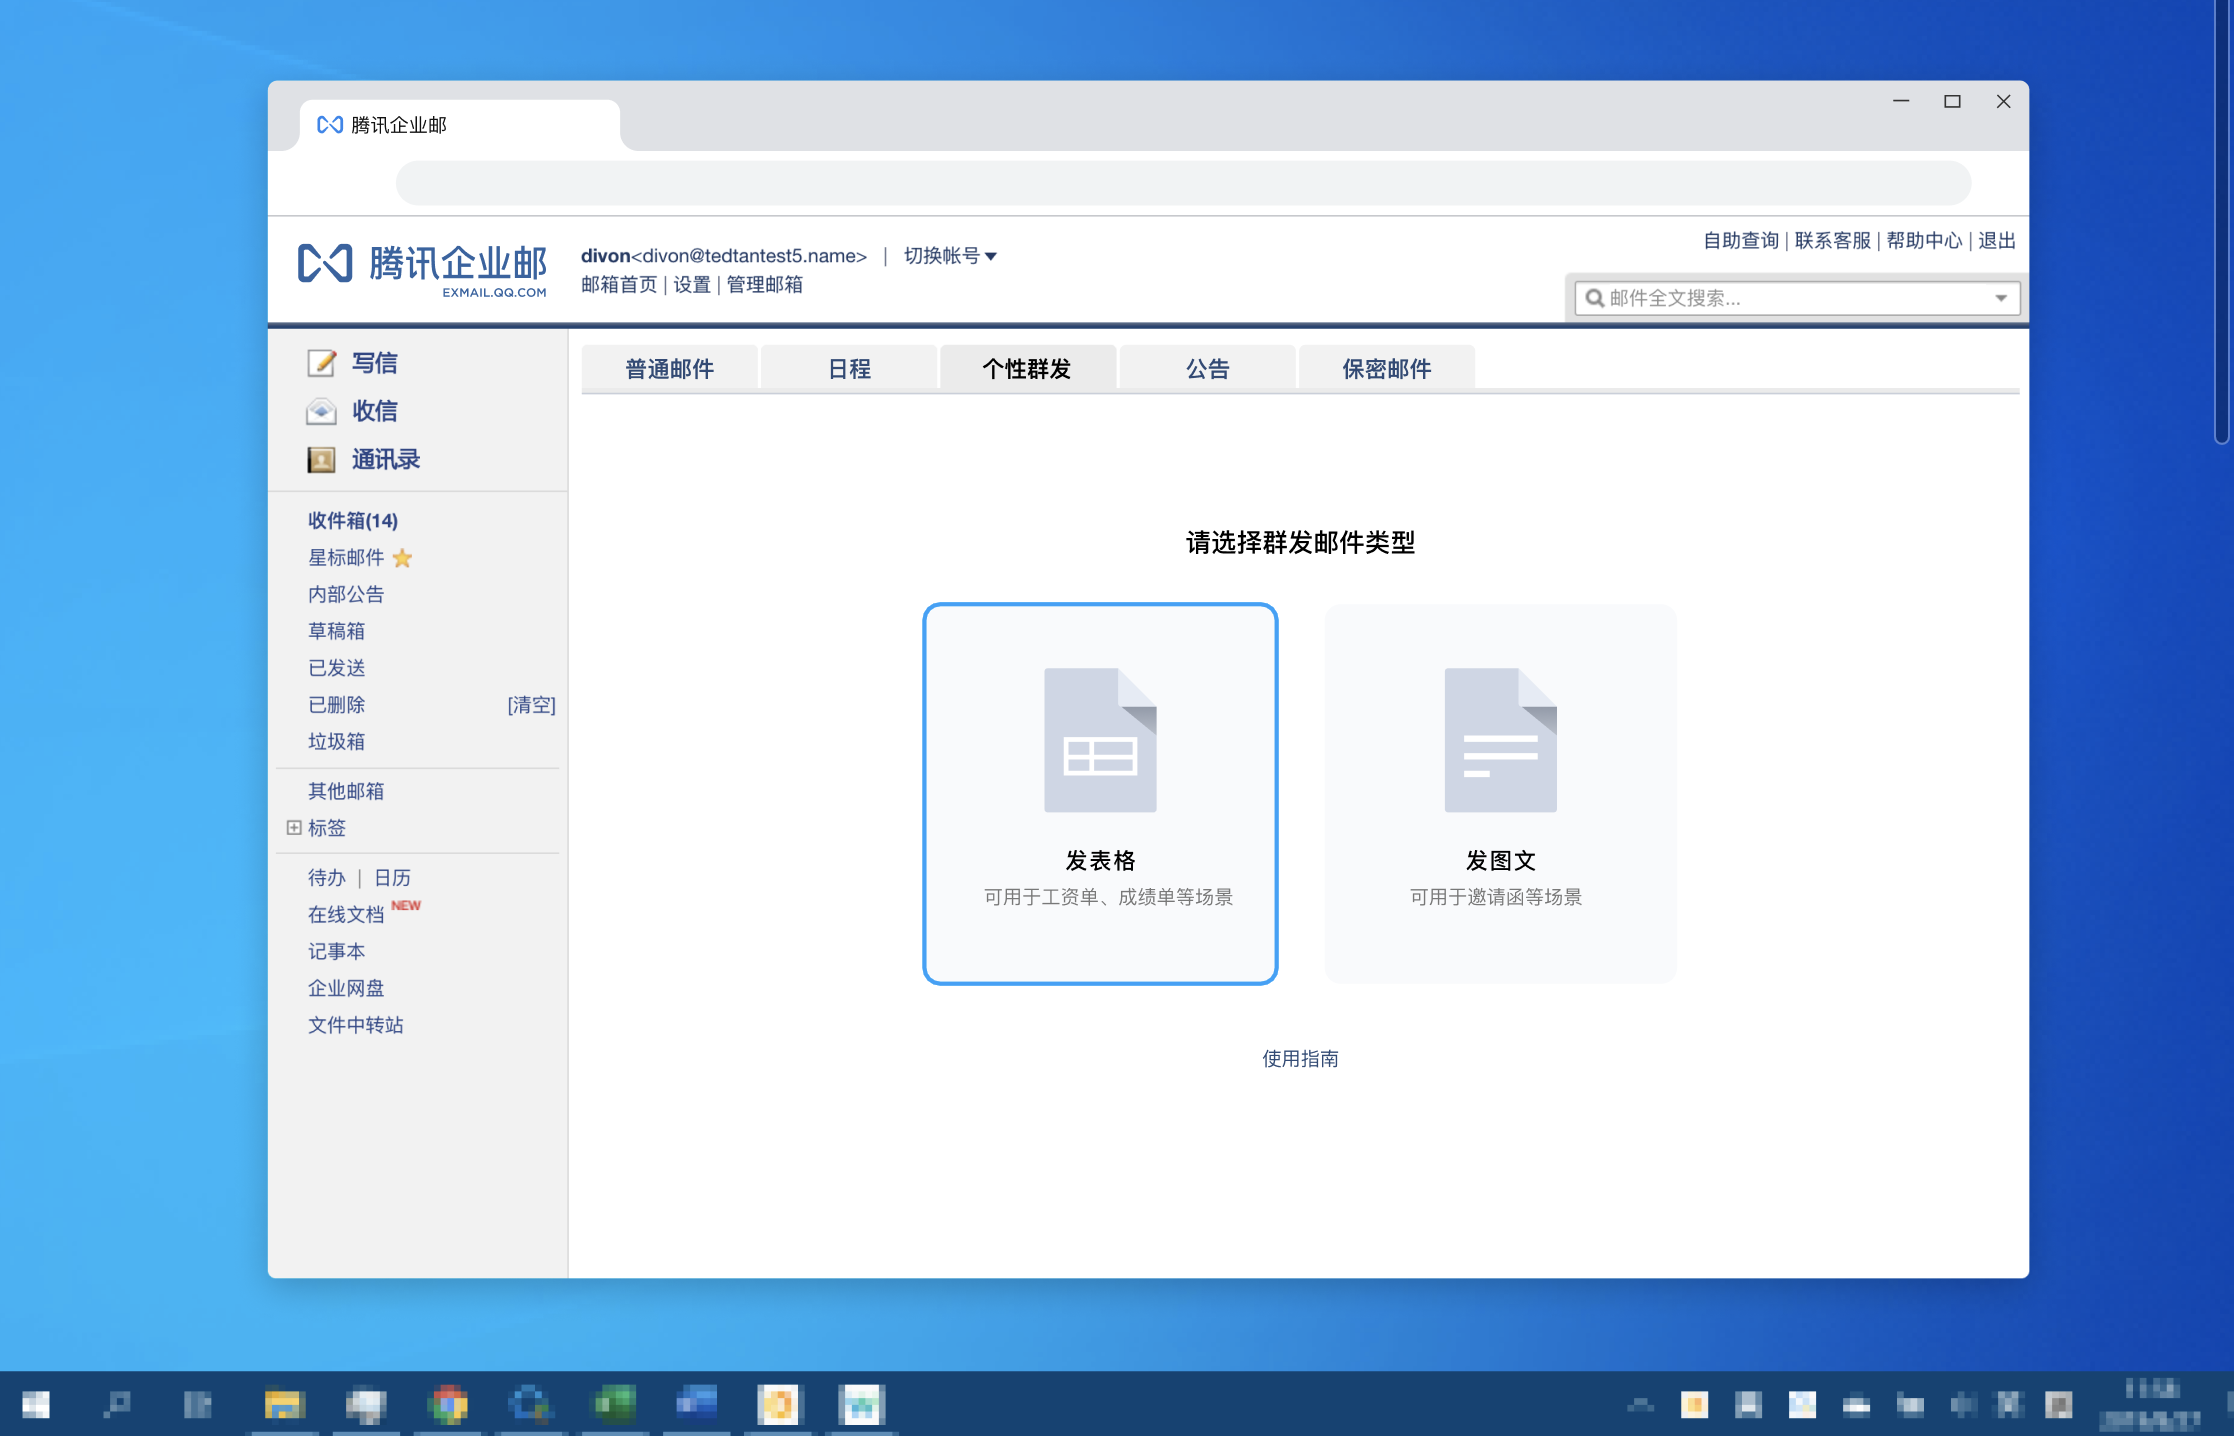
Task: Click into the 邮件全文搜索 search field
Action: click(1797, 298)
